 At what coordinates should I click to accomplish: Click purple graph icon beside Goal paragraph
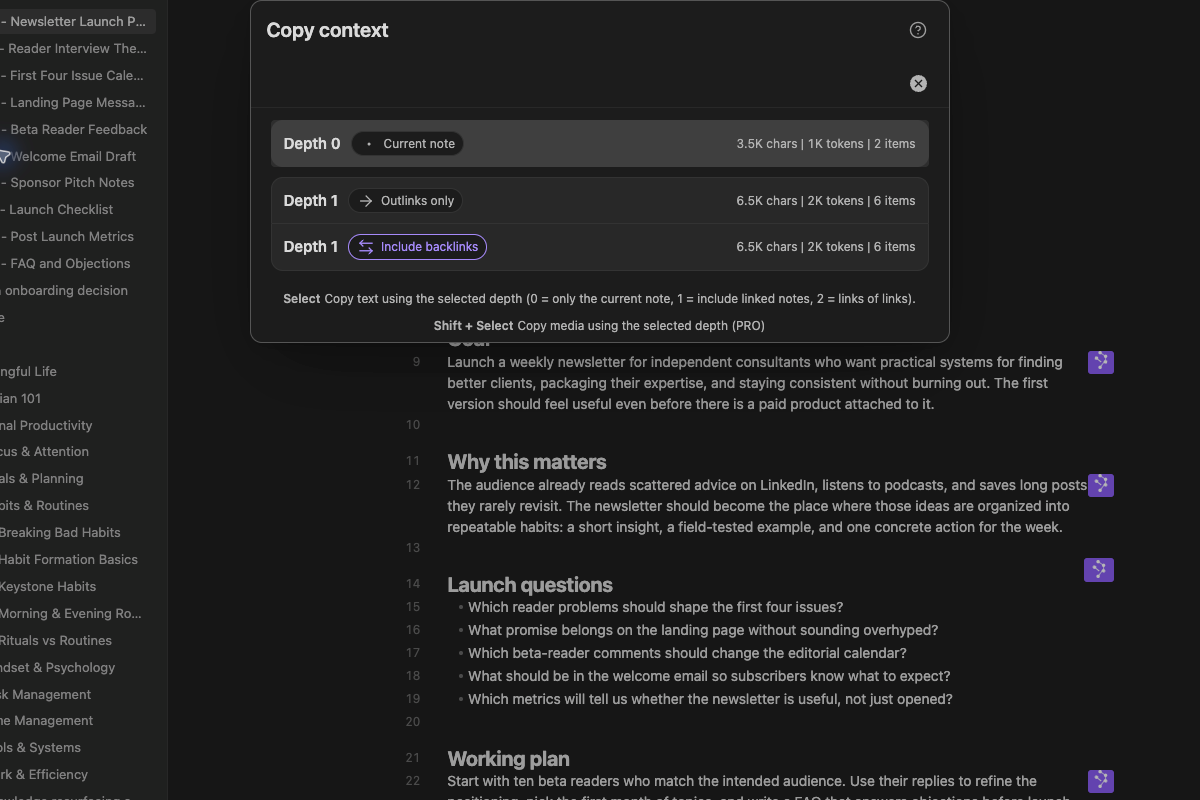pyautogui.click(x=1101, y=362)
